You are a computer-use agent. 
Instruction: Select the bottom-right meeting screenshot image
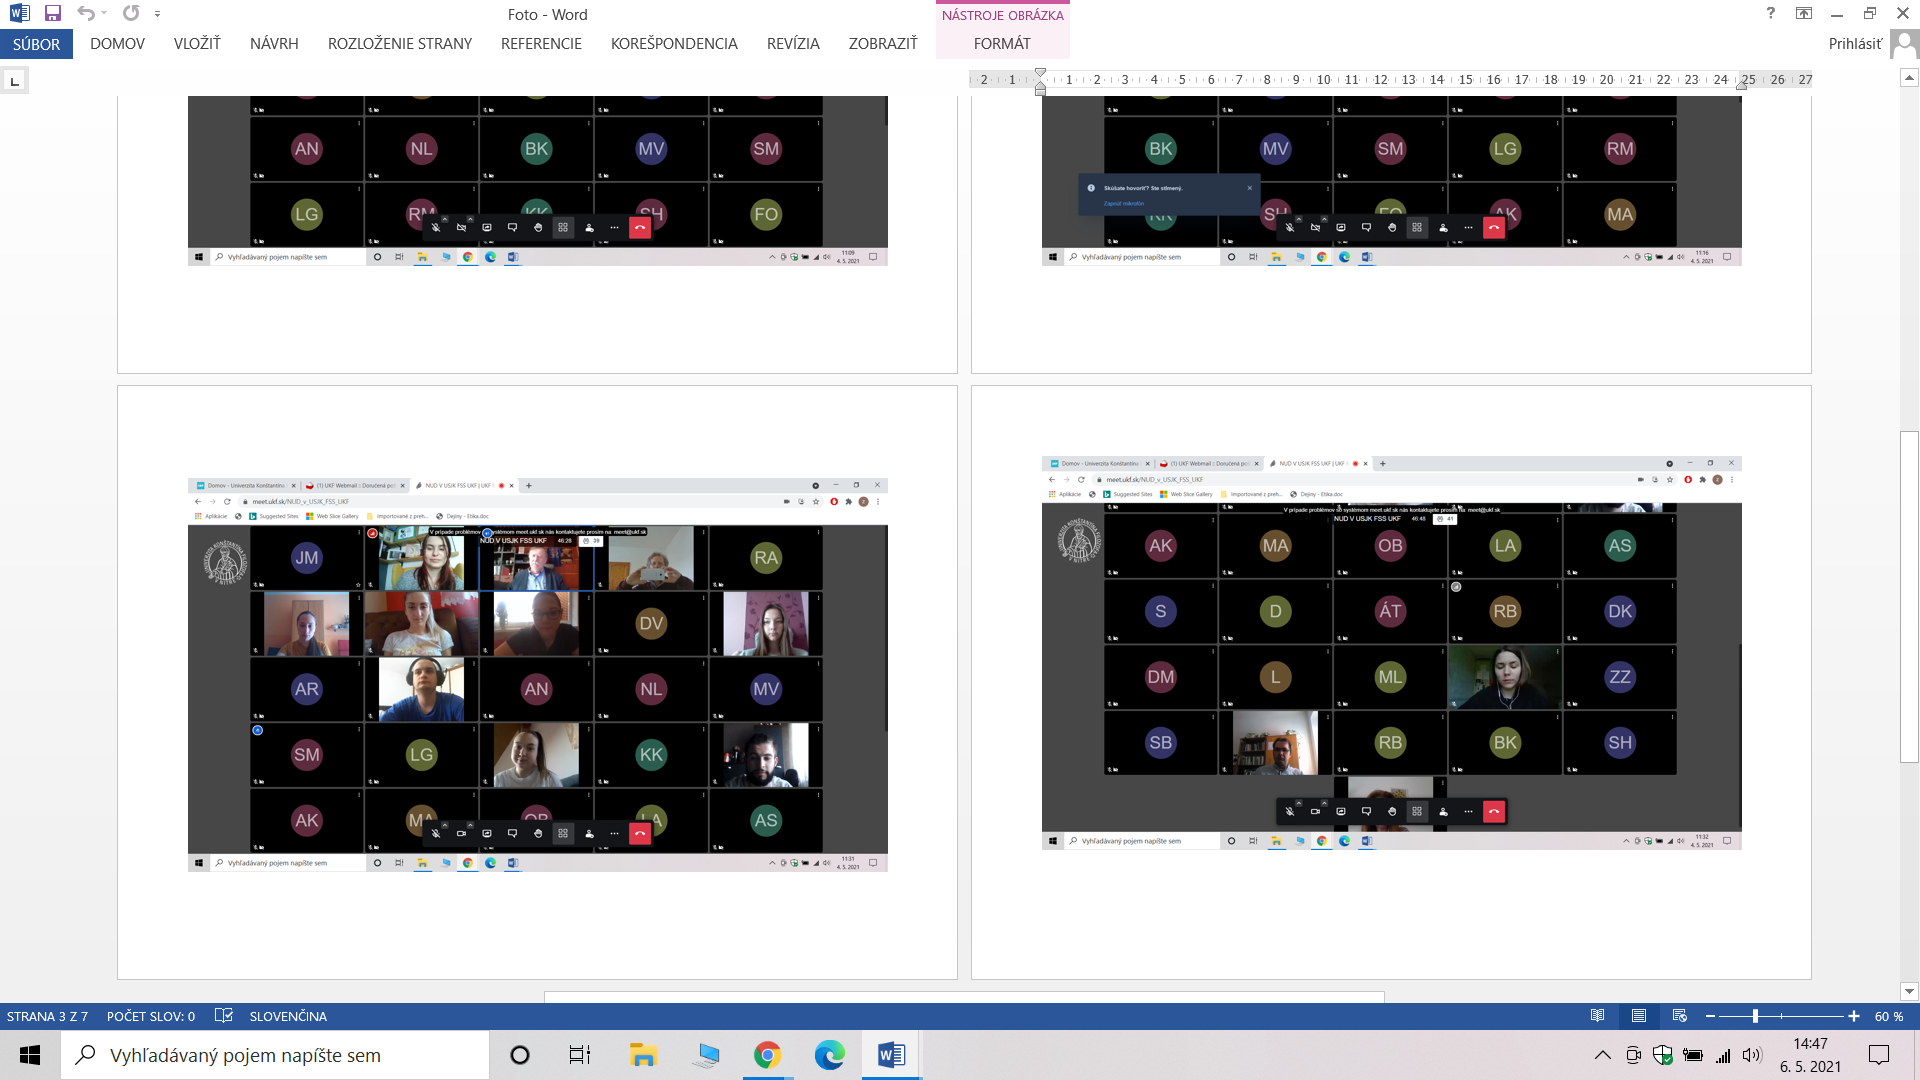tap(1391, 653)
